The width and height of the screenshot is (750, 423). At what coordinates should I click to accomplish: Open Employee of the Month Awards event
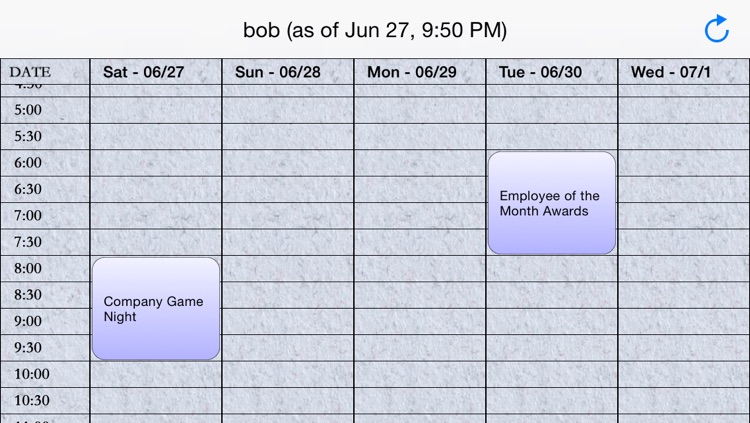[x=551, y=203]
